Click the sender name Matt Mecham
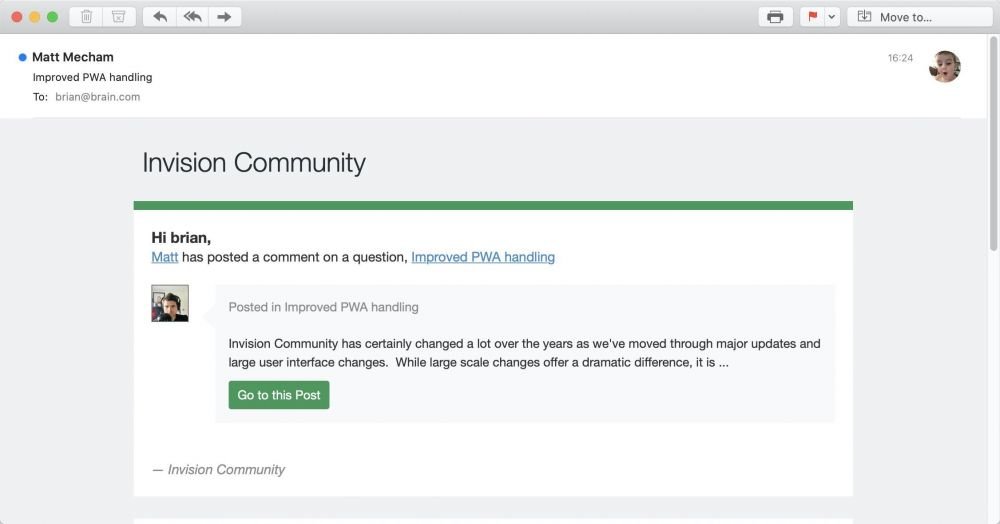The height and width of the screenshot is (524, 1000). coord(73,57)
